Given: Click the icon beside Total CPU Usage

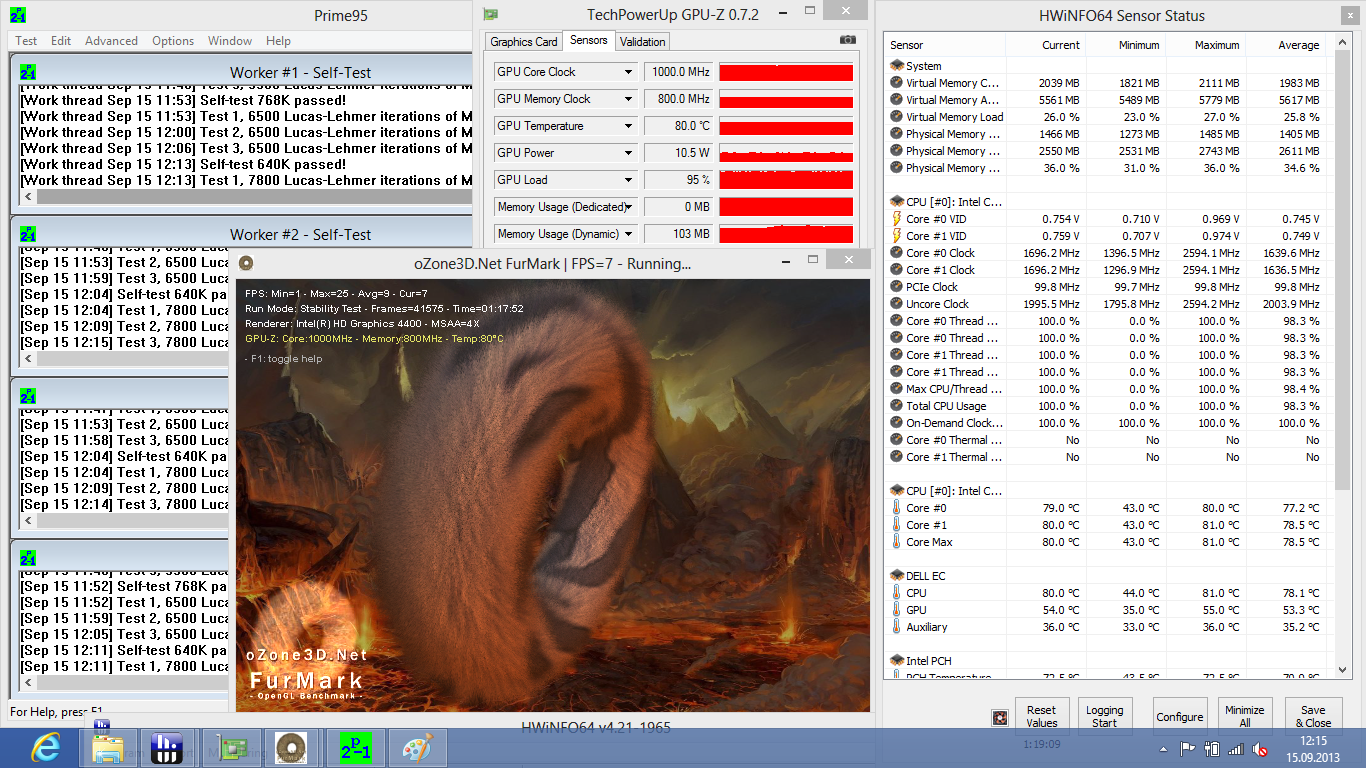Looking at the screenshot, I should click(x=896, y=406).
